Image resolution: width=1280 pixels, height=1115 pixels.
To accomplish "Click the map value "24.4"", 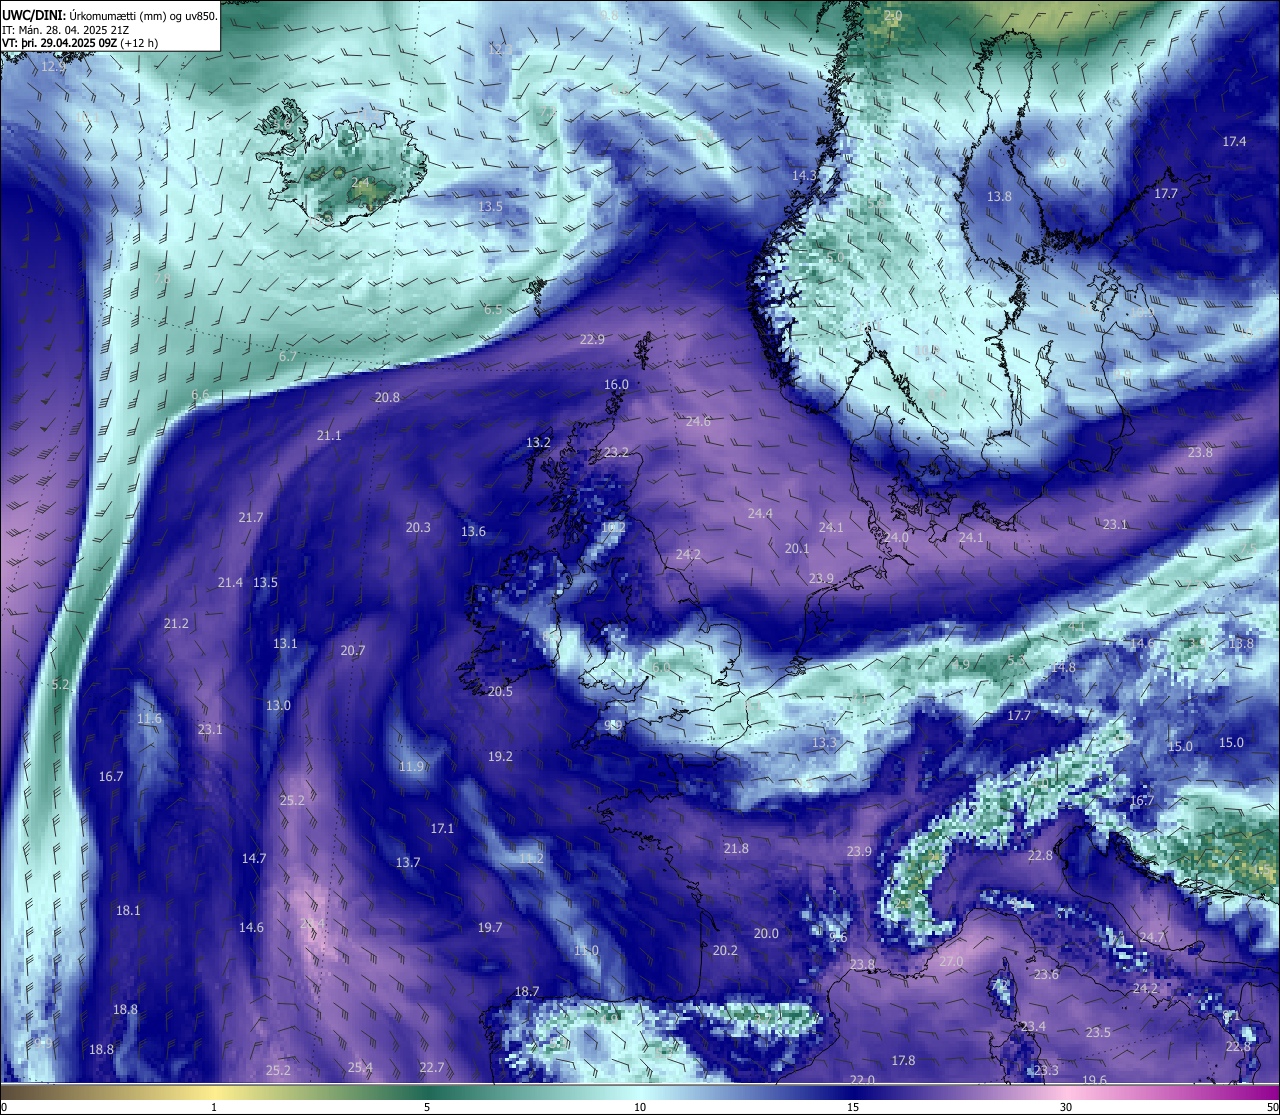I will [x=760, y=514].
